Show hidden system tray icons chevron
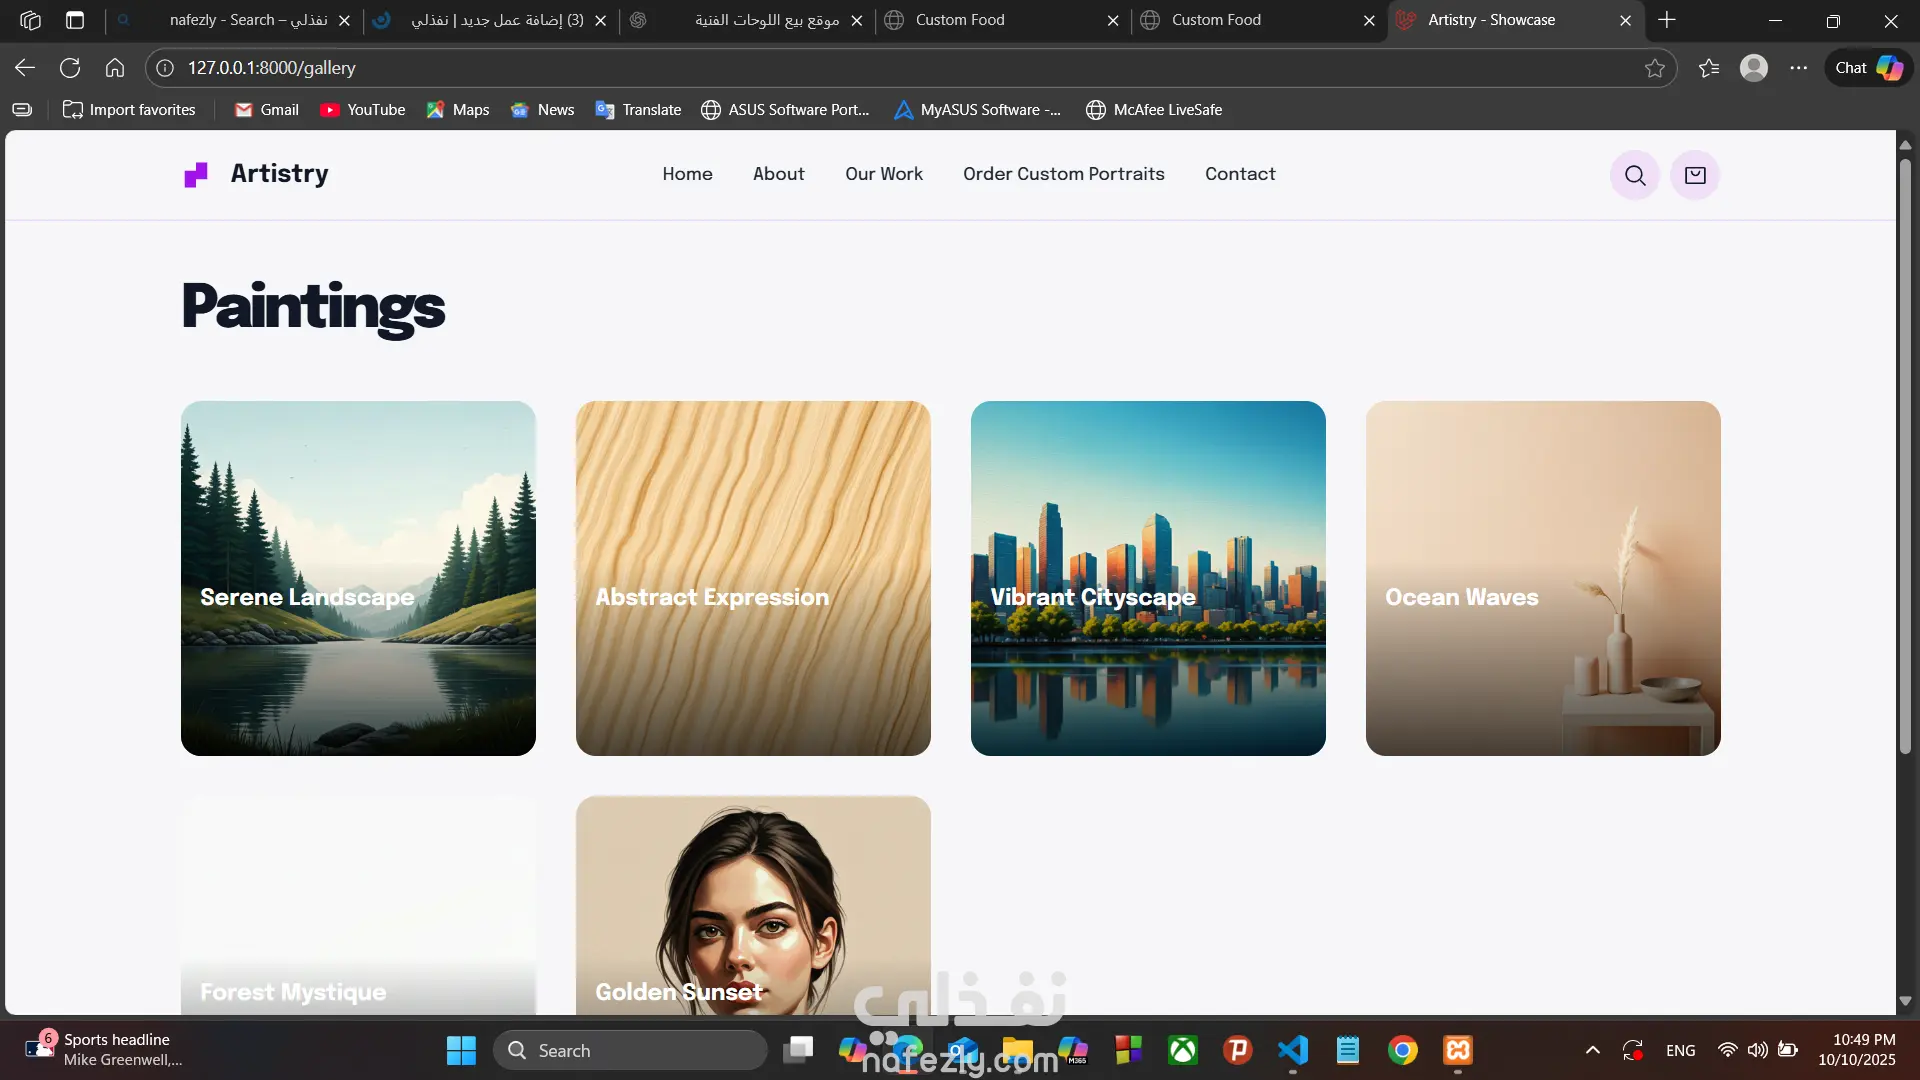Image resolution: width=1920 pixels, height=1080 pixels. click(x=1593, y=1050)
